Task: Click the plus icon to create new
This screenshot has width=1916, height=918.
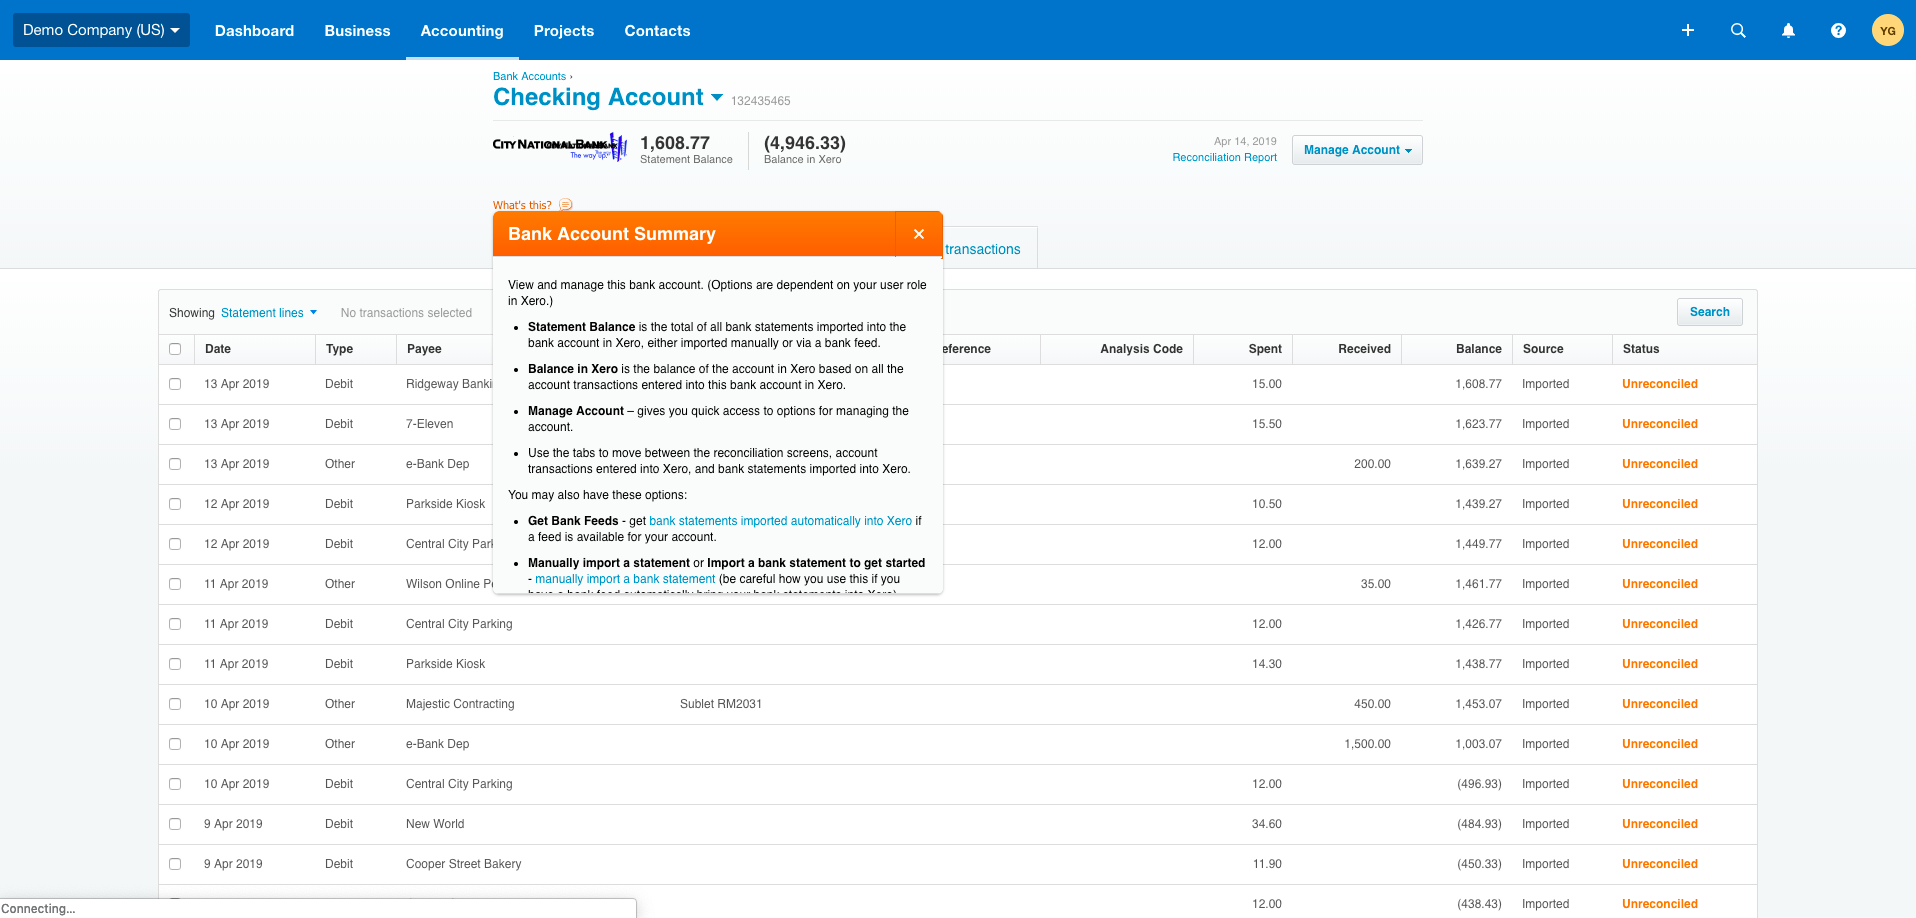Action: (1688, 30)
